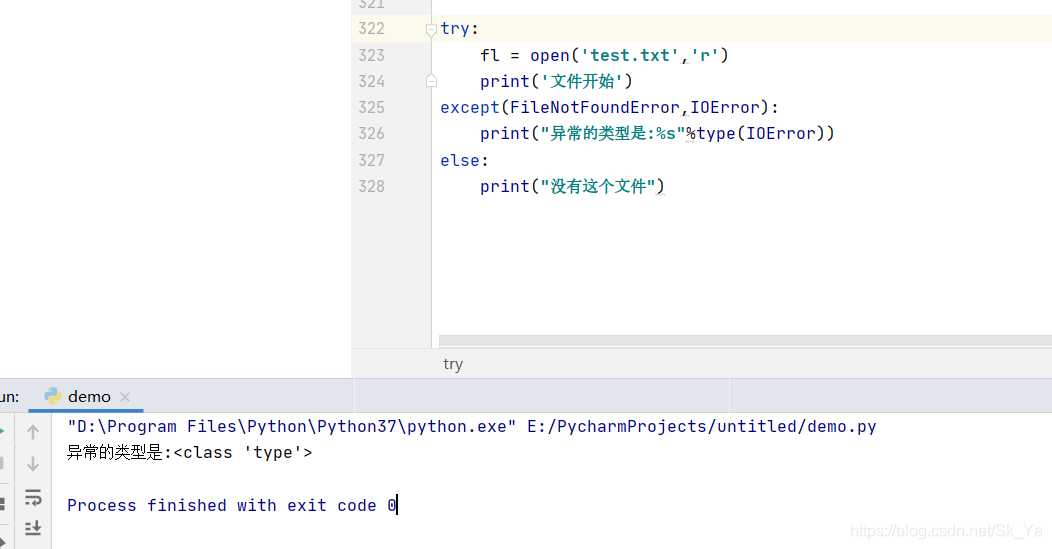The height and width of the screenshot is (549, 1052).
Task: Click print('文件开始') statement
Action: [556, 81]
